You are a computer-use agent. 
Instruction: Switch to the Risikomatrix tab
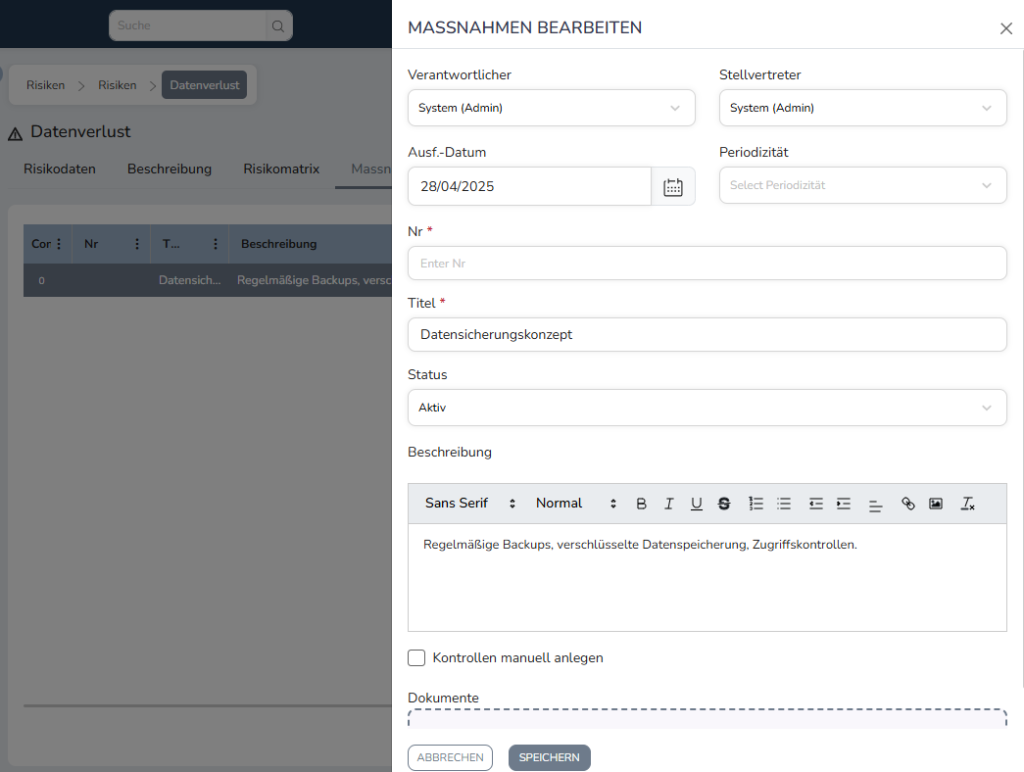[281, 169]
